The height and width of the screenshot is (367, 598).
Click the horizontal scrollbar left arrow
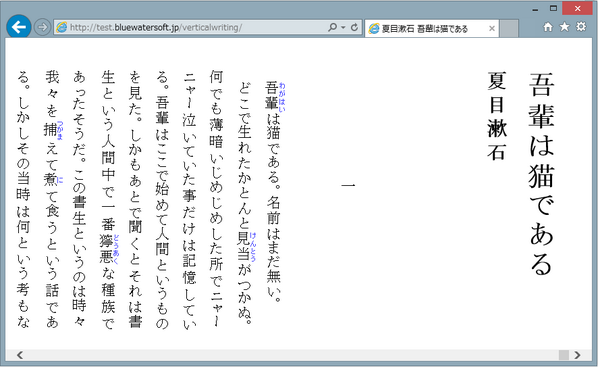click(19, 355)
